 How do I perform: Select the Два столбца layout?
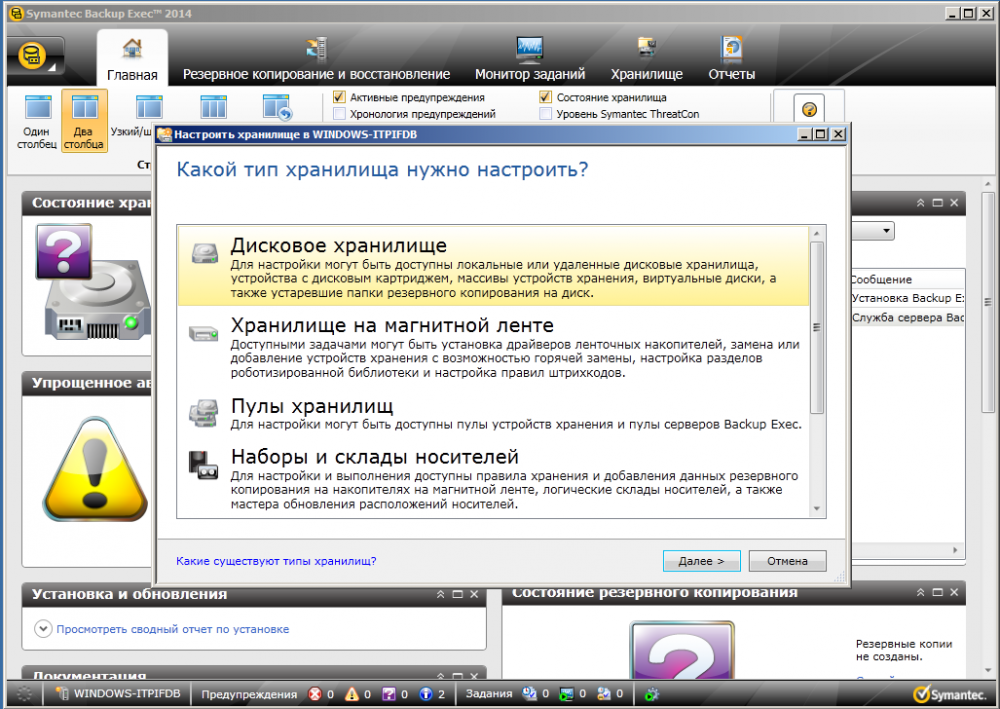coord(84,121)
